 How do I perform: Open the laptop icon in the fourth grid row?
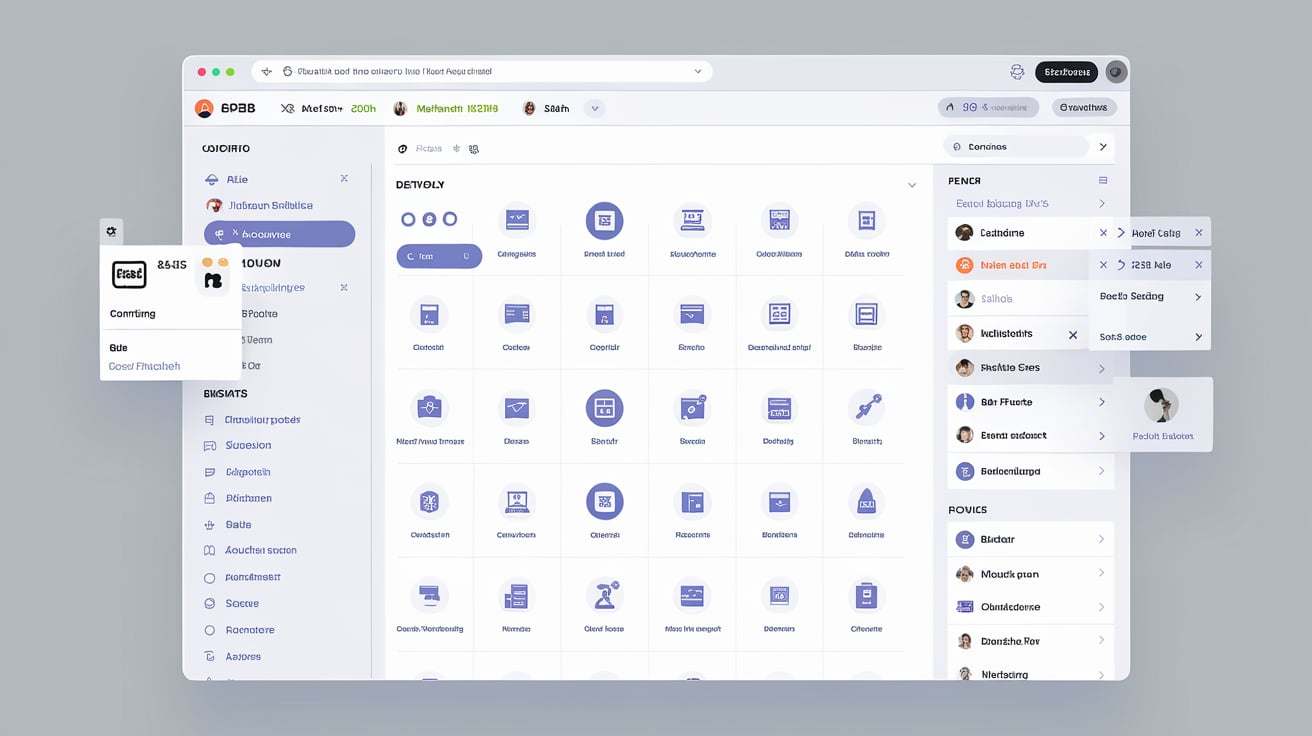(517, 502)
